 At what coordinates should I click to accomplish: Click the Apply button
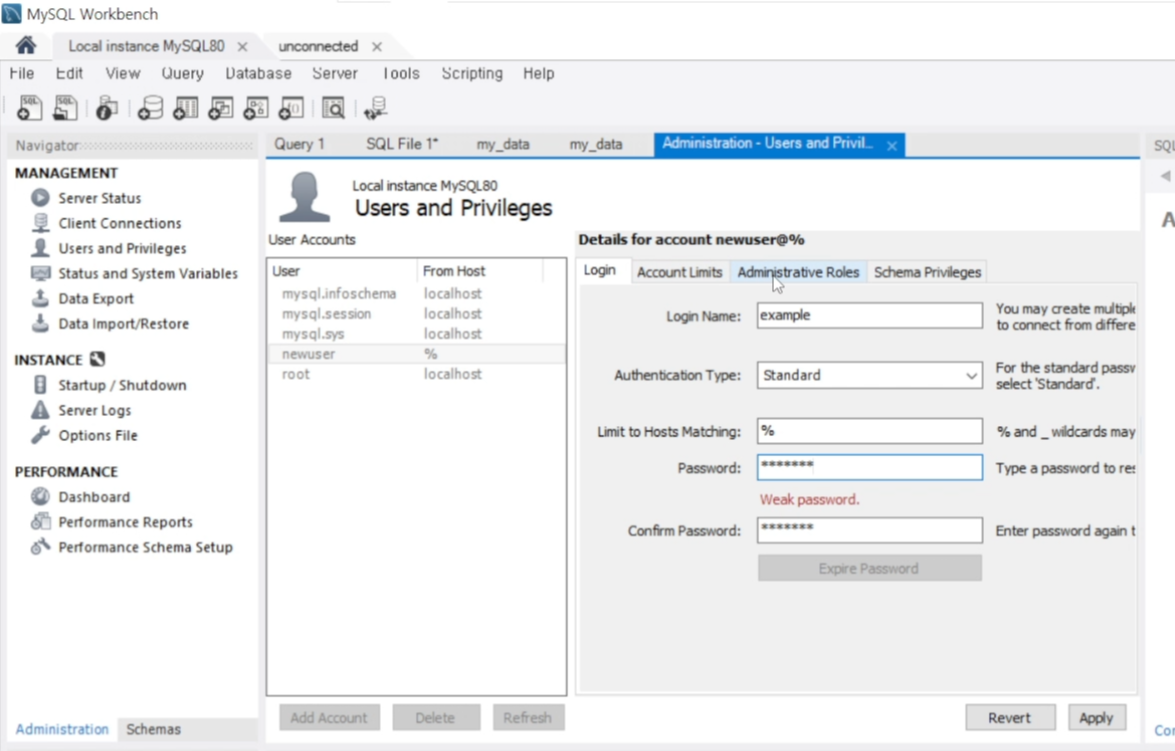click(x=1096, y=718)
